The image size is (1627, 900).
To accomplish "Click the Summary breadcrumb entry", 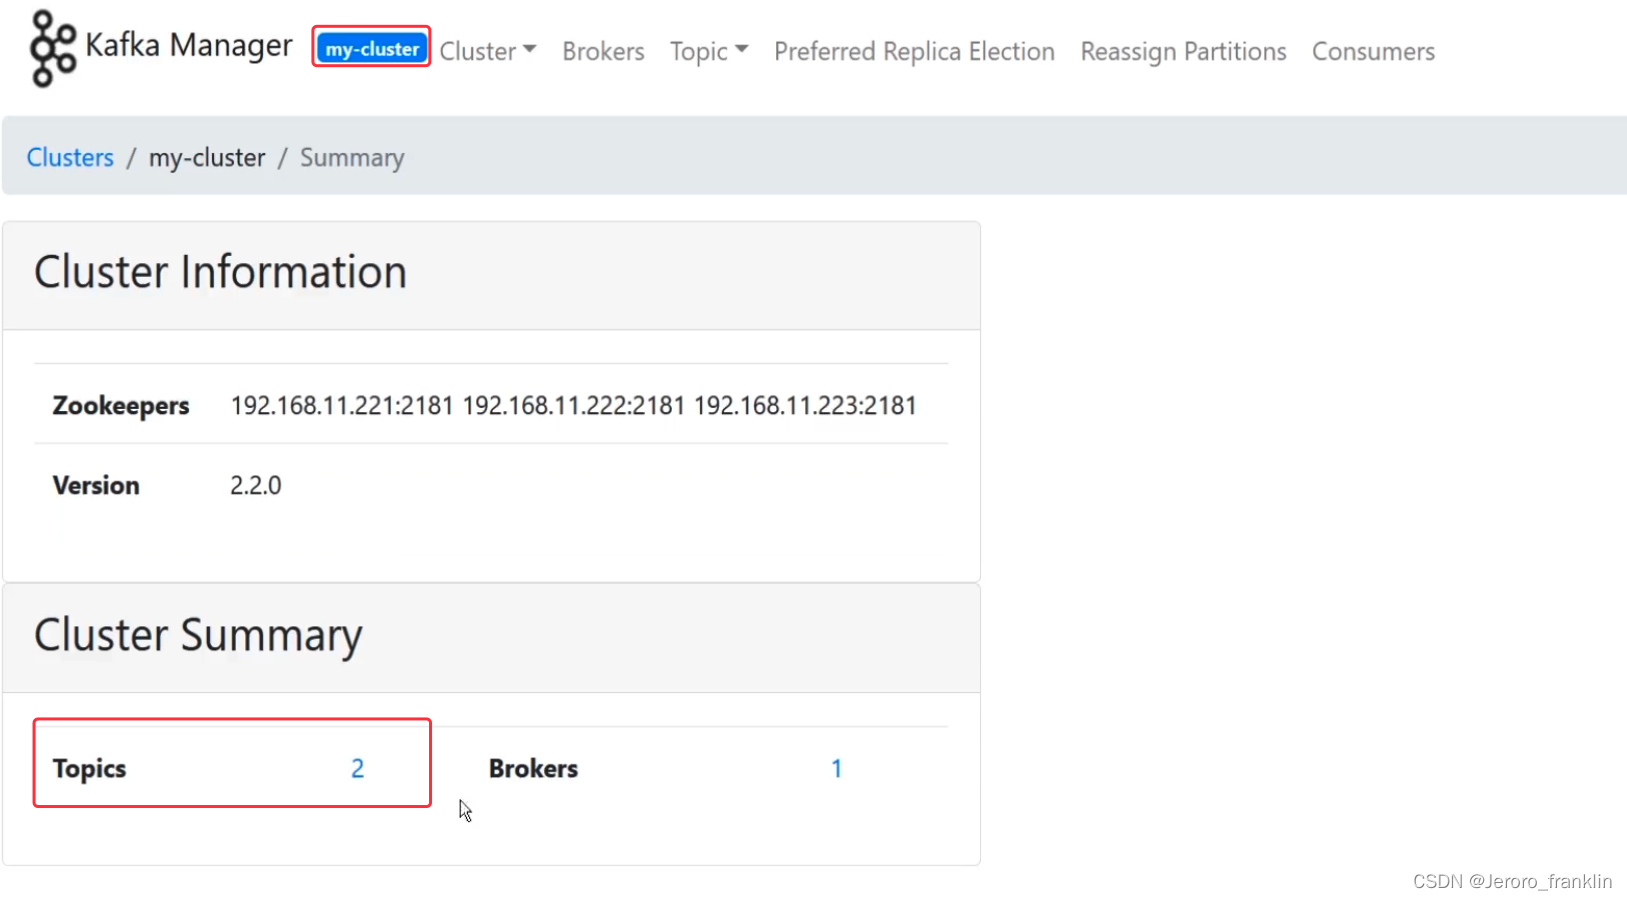I will [352, 158].
